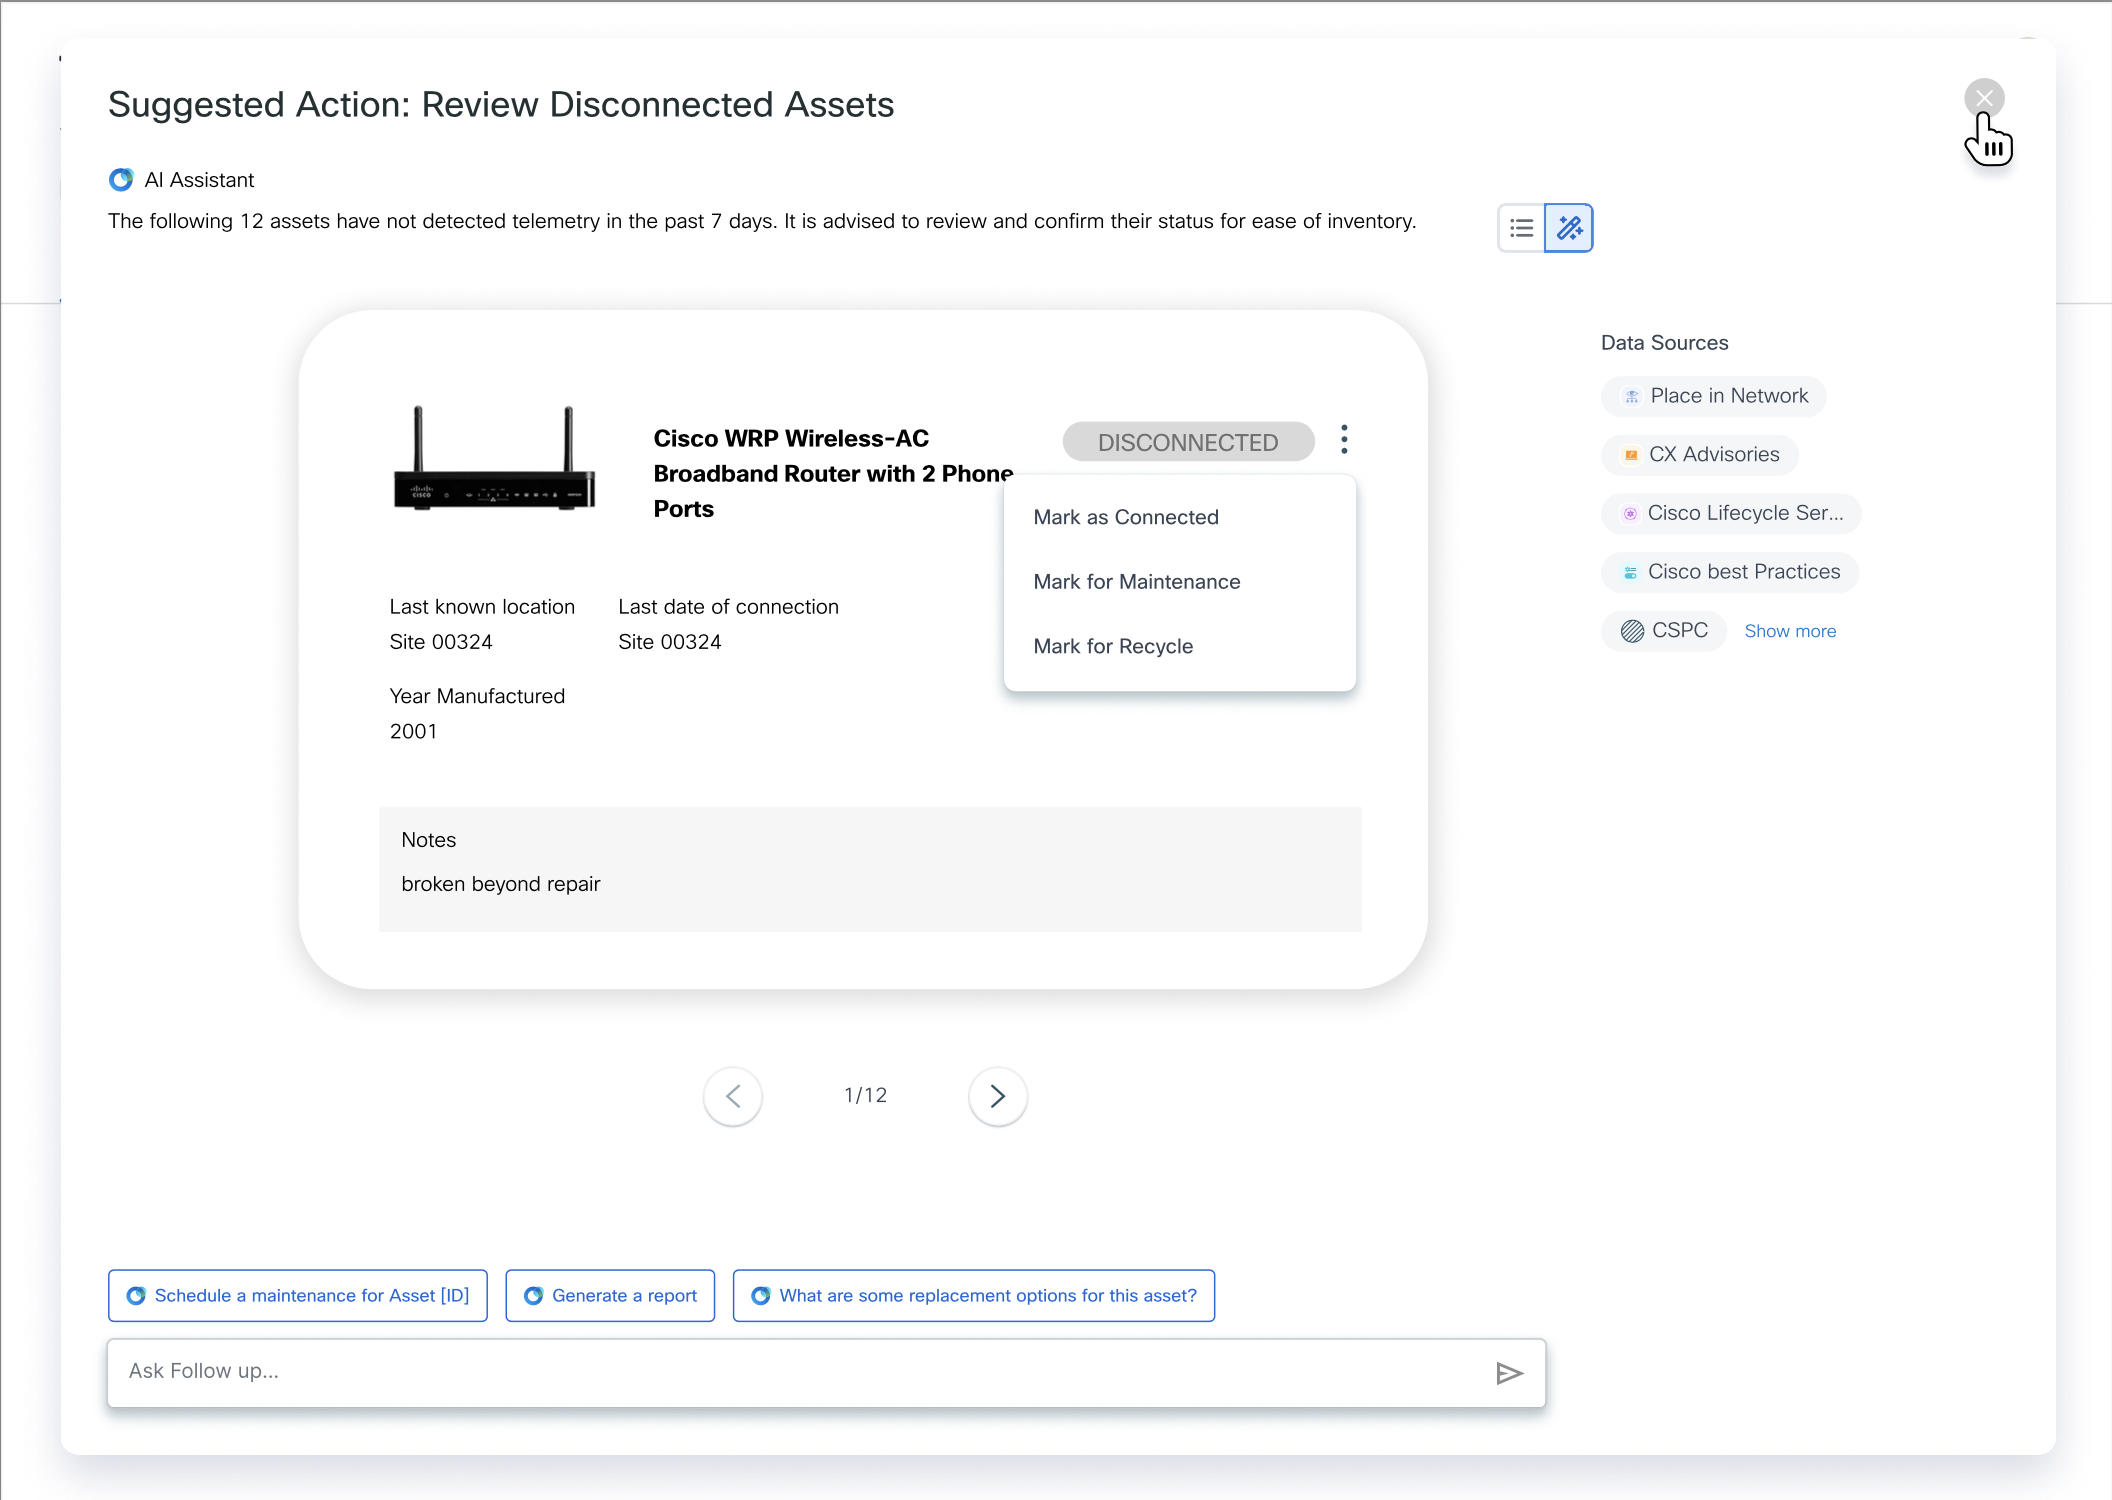Close the Suggested Action dialog

pos(1984,98)
